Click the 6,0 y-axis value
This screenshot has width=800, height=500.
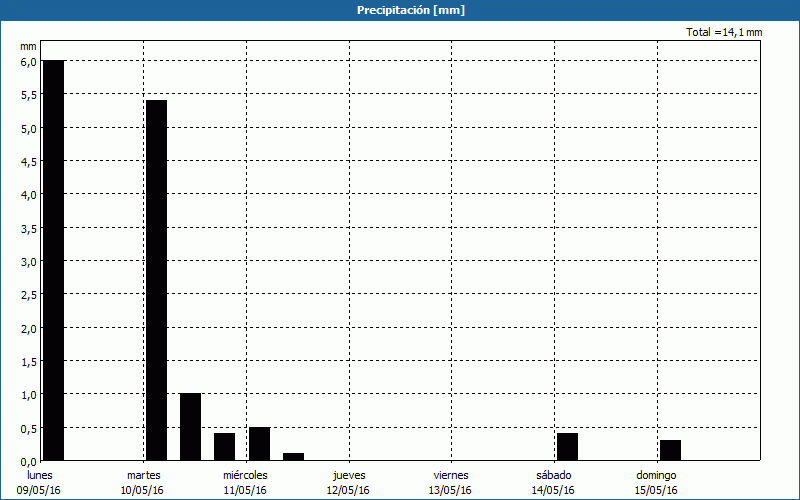coord(29,61)
